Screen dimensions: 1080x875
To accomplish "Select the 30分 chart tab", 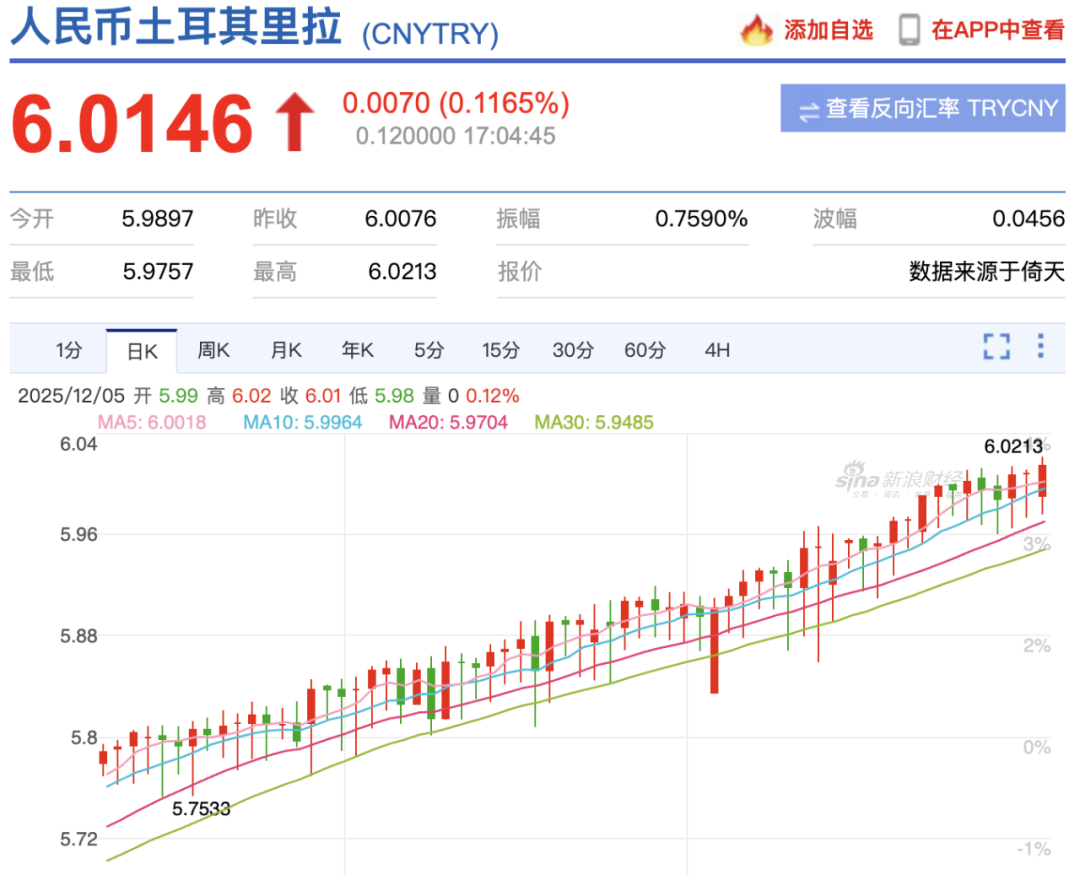I will click(573, 351).
